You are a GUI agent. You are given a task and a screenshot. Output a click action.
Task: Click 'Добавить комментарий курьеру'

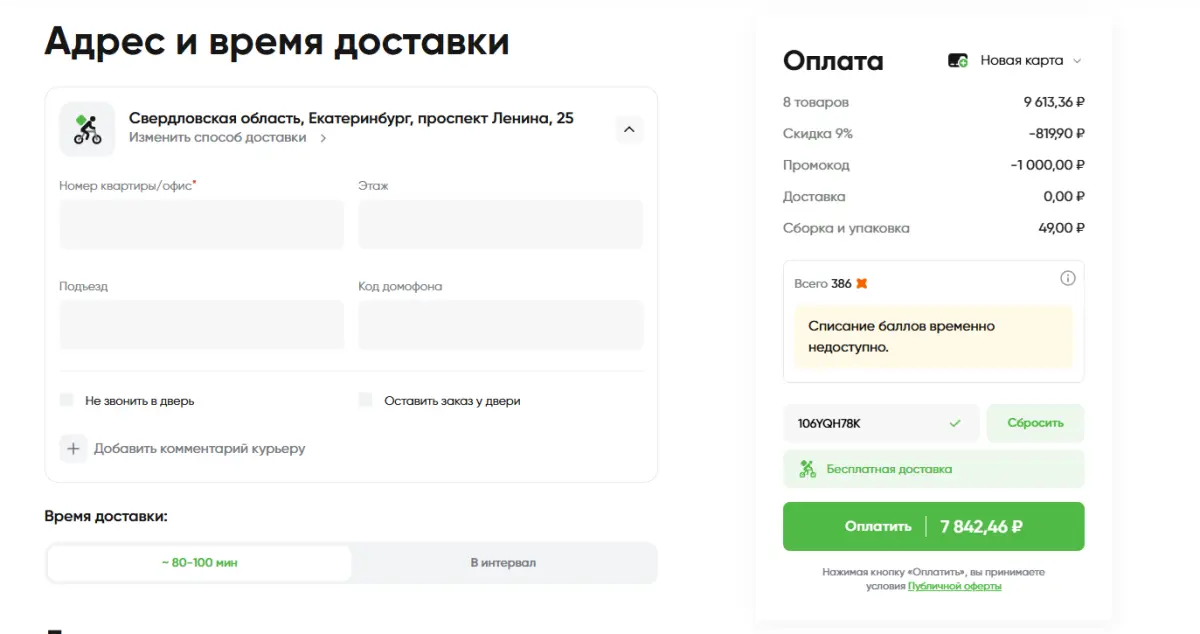tap(200, 449)
